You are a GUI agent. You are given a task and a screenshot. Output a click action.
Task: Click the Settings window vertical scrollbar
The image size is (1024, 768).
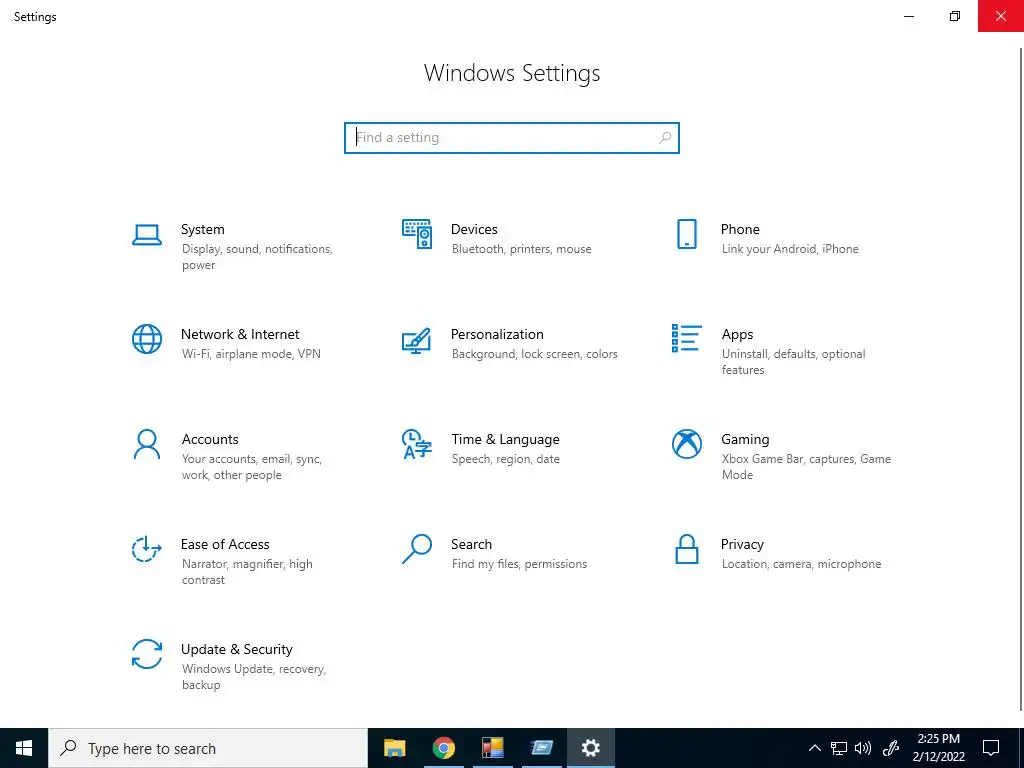click(1021, 379)
